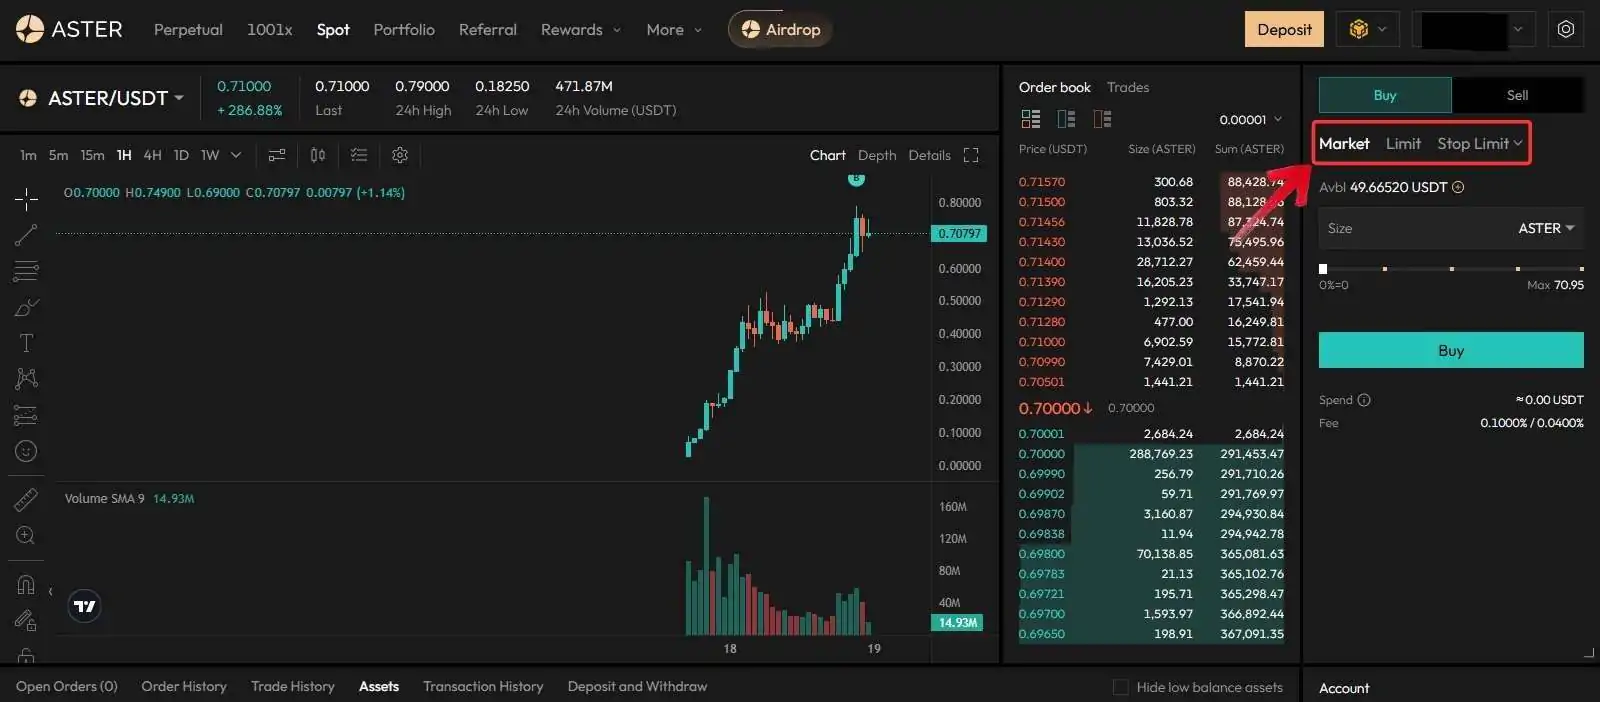Open the Referral page
1600x702 pixels.
pos(488,30)
